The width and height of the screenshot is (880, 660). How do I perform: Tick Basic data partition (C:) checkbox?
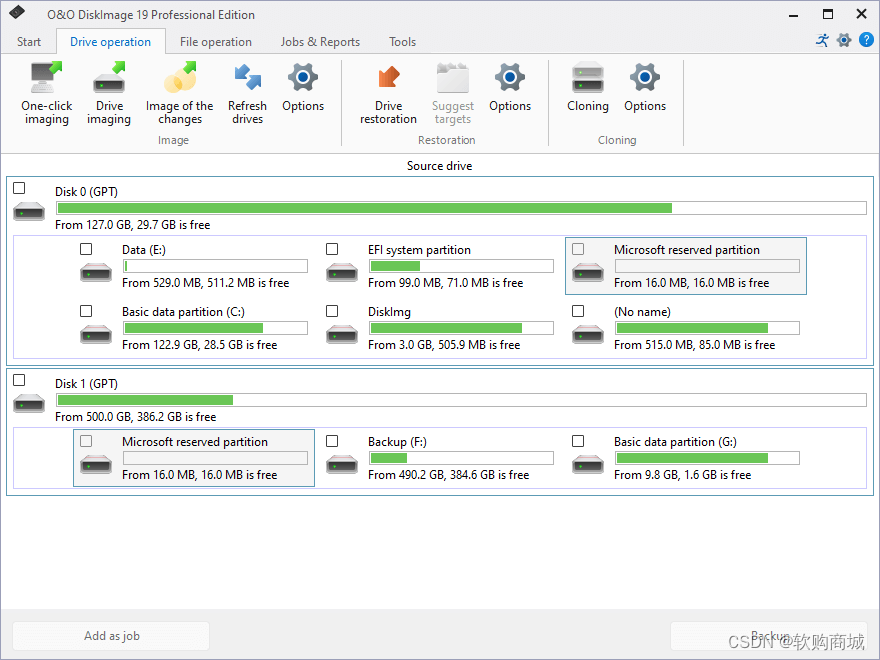pyautogui.click(x=86, y=311)
